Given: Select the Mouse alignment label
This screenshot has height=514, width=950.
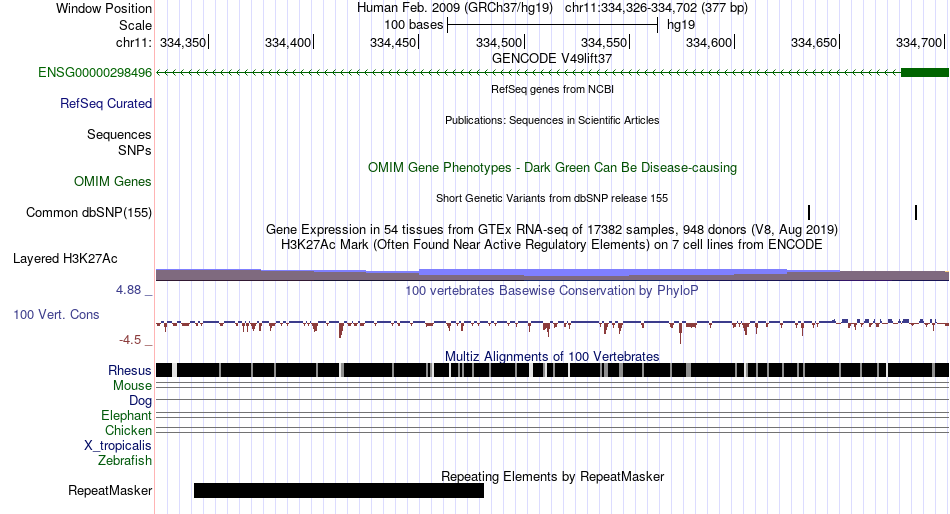Looking at the screenshot, I should [x=132, y=386].
